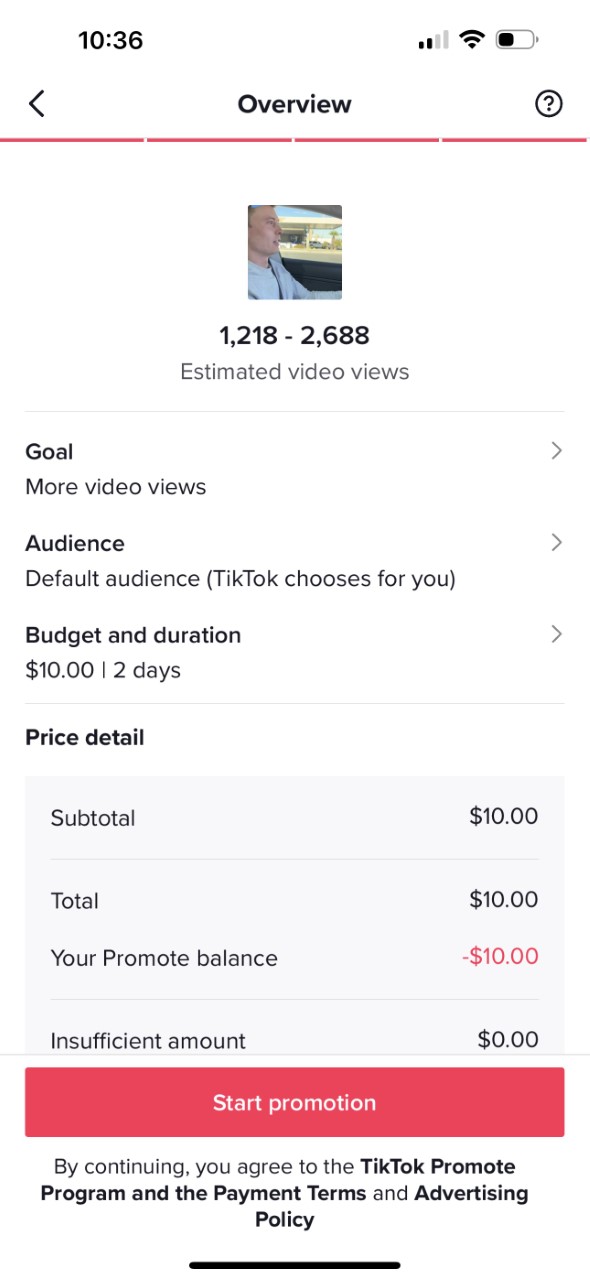
Task: Expand the Goal chevron
Action: tap(557, 451)
